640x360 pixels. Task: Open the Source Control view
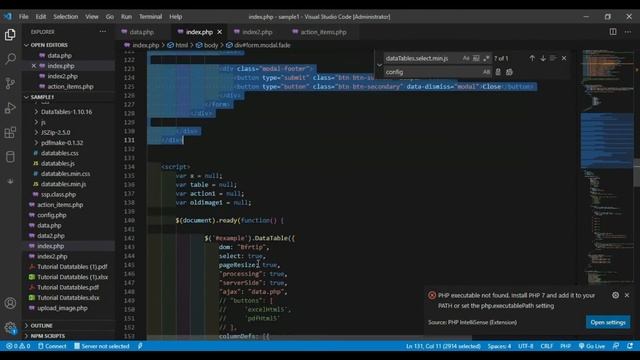(x=10, y=83)
